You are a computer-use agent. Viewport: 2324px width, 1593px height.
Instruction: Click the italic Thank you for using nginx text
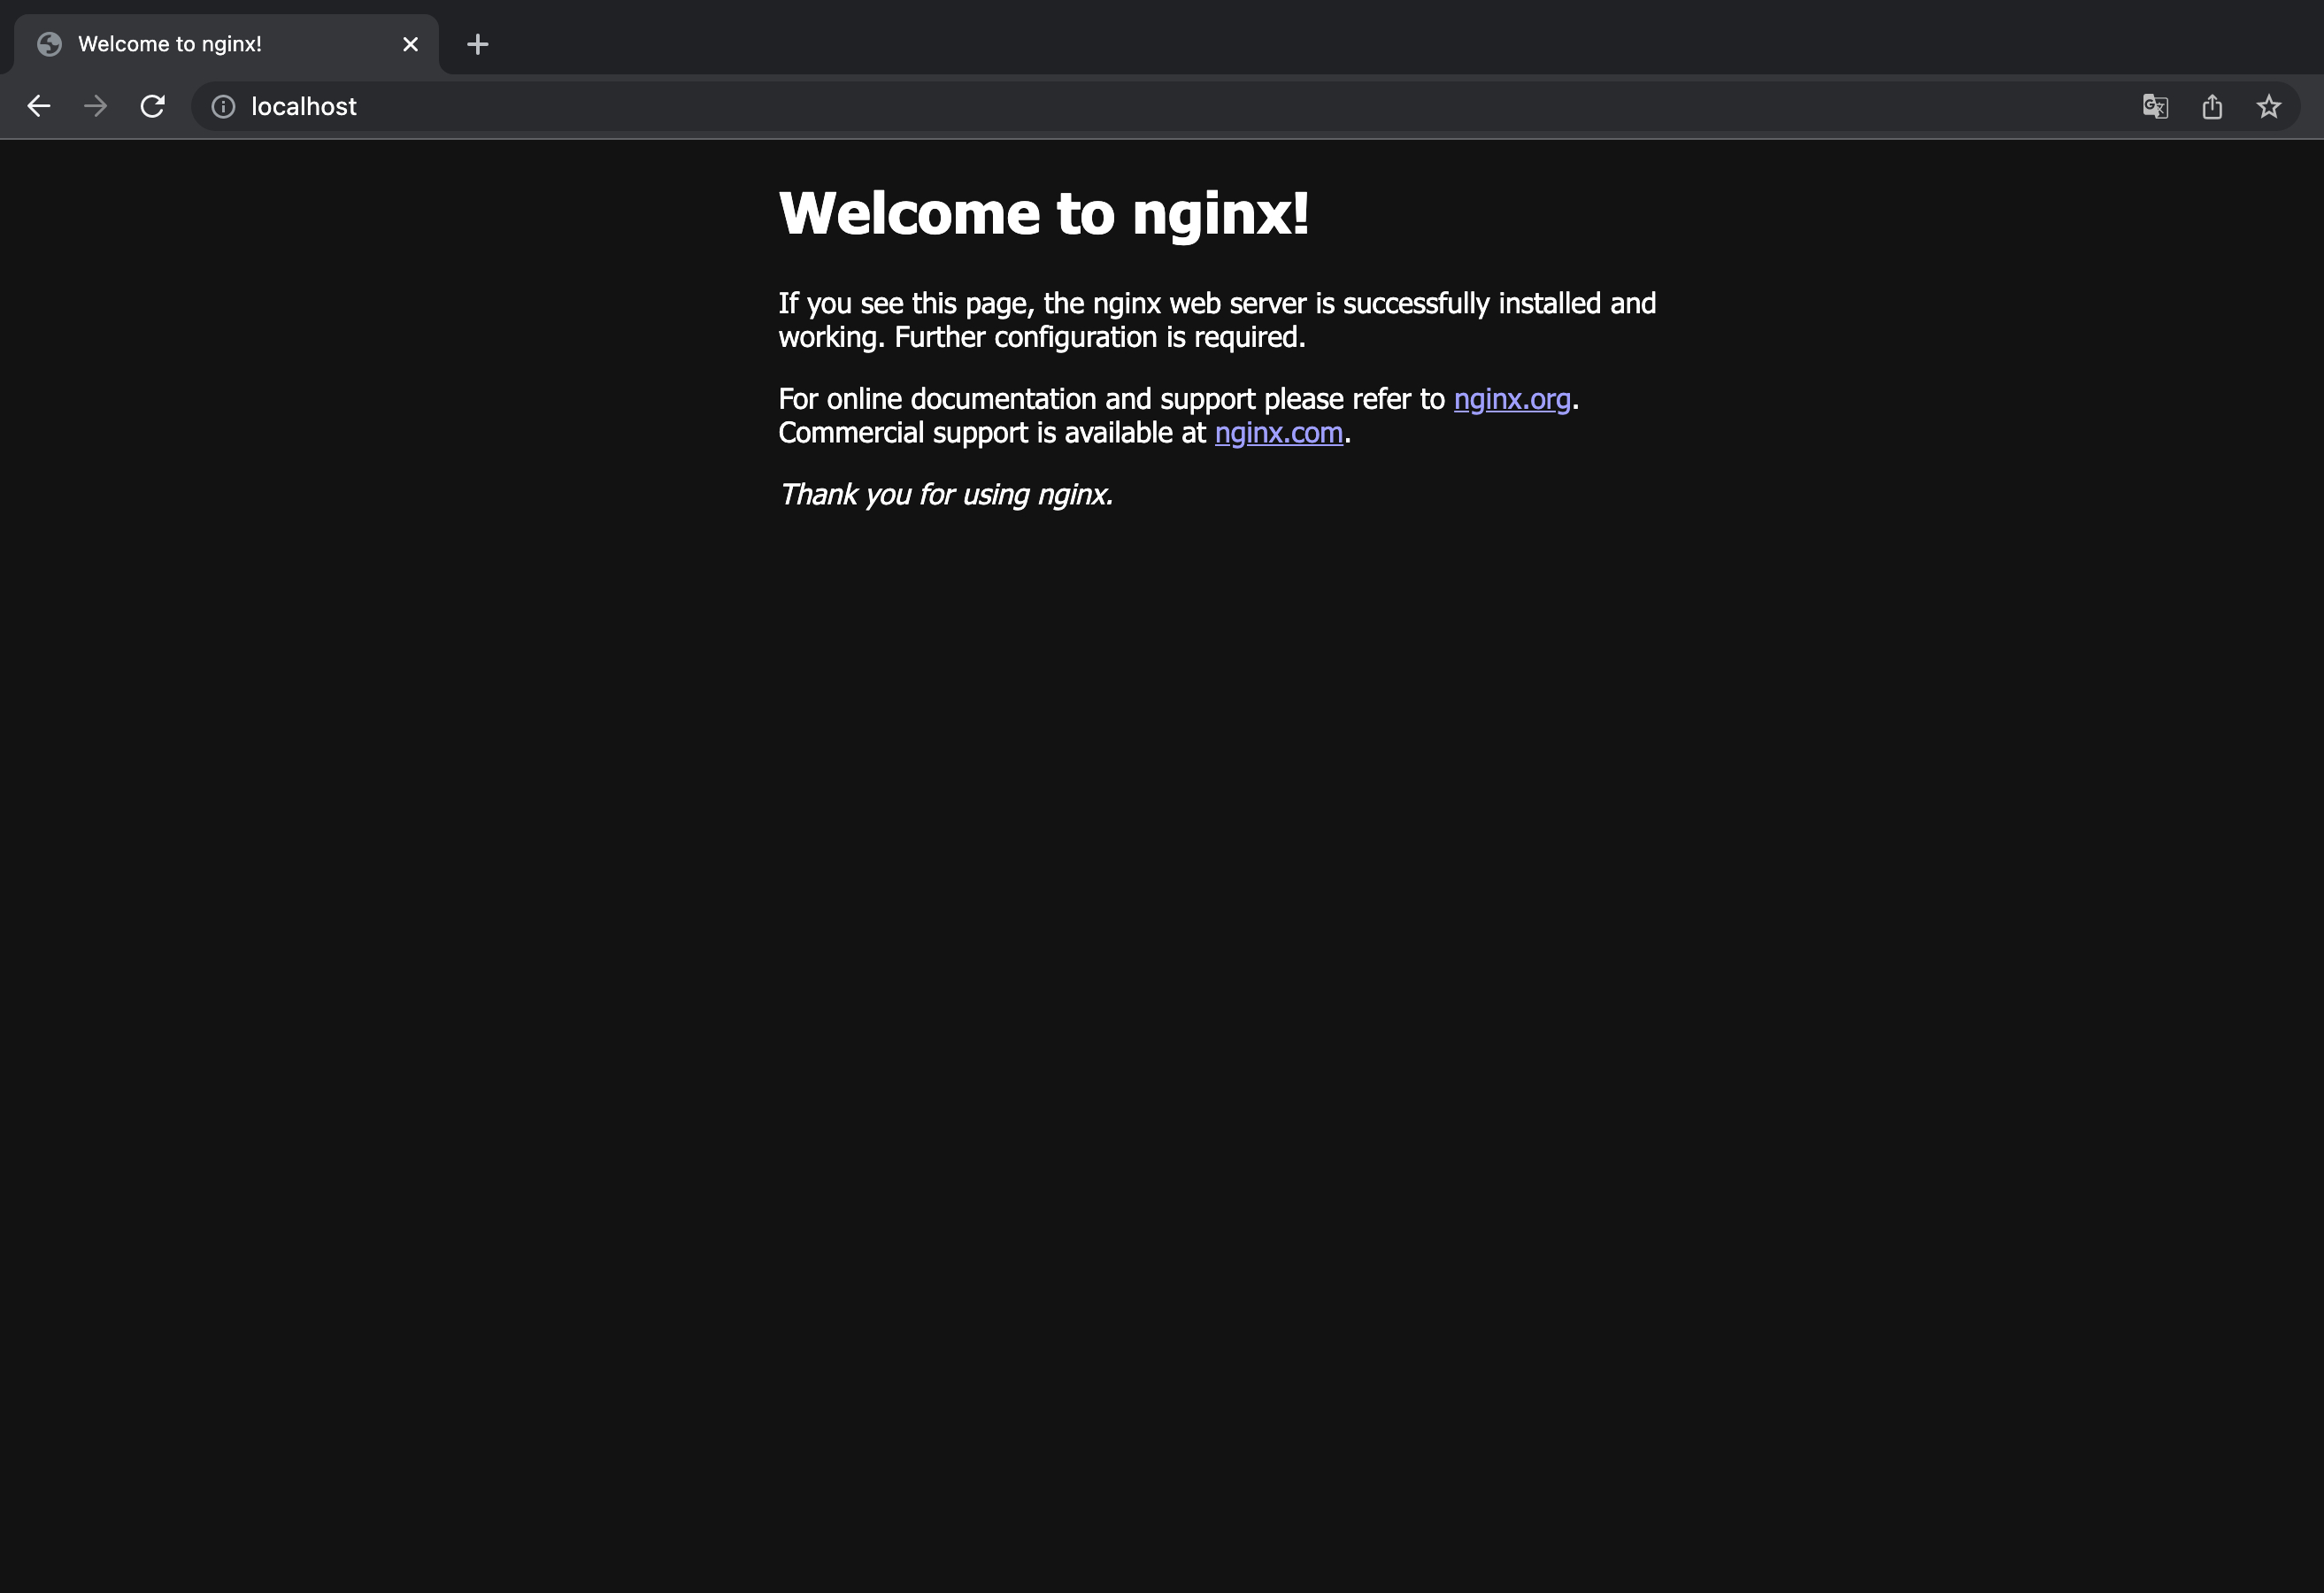click(945, 495)
